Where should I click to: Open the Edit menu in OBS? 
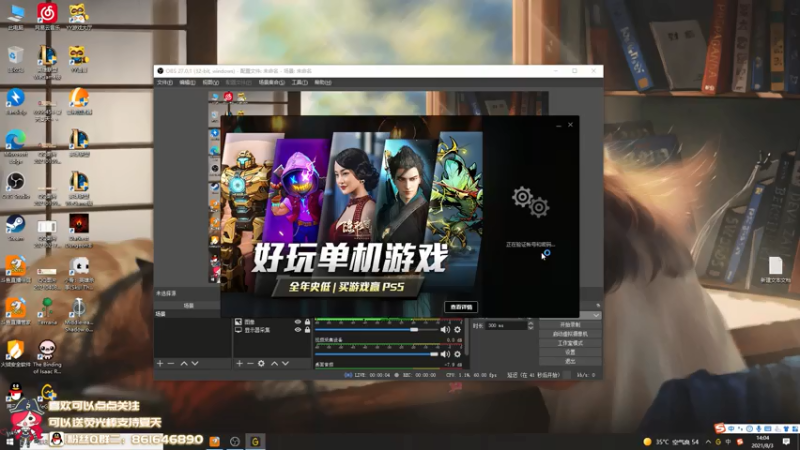[x=187, y=82]
